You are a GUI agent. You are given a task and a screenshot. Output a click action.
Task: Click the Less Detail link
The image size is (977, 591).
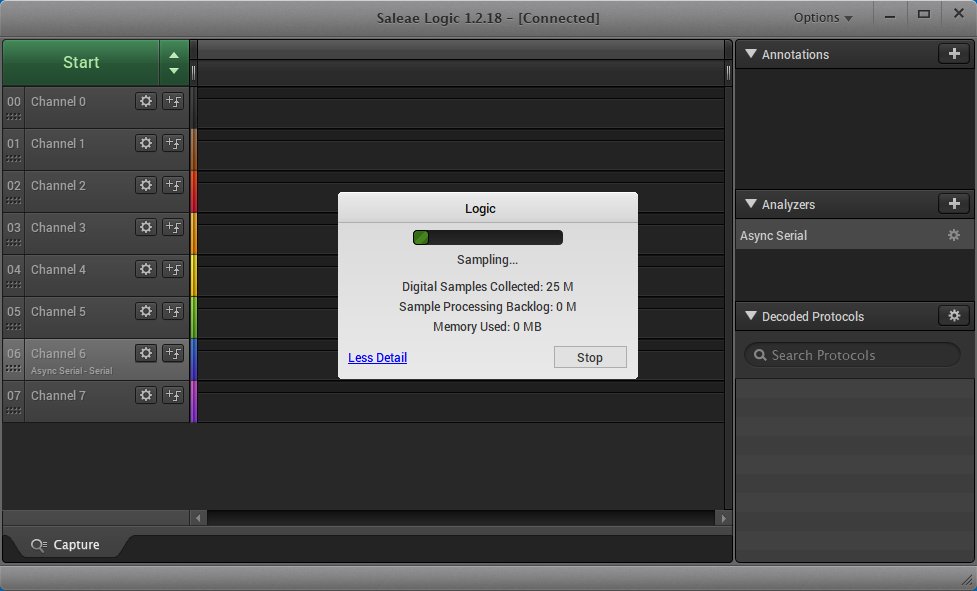coord(378,357)
